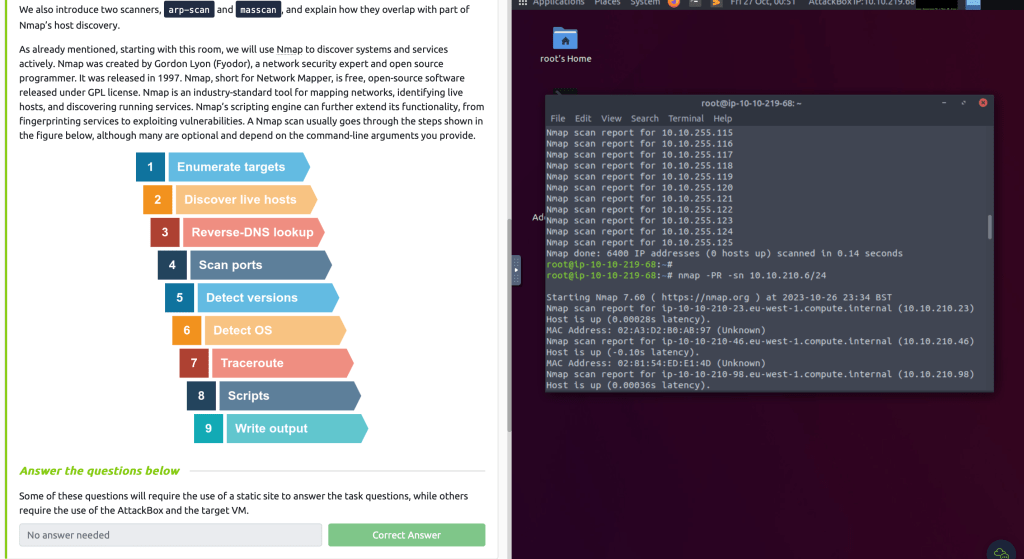Screen dimensions: 1024x559
Task: Click the Correct Answer button
Action: (x=406, y=535)
